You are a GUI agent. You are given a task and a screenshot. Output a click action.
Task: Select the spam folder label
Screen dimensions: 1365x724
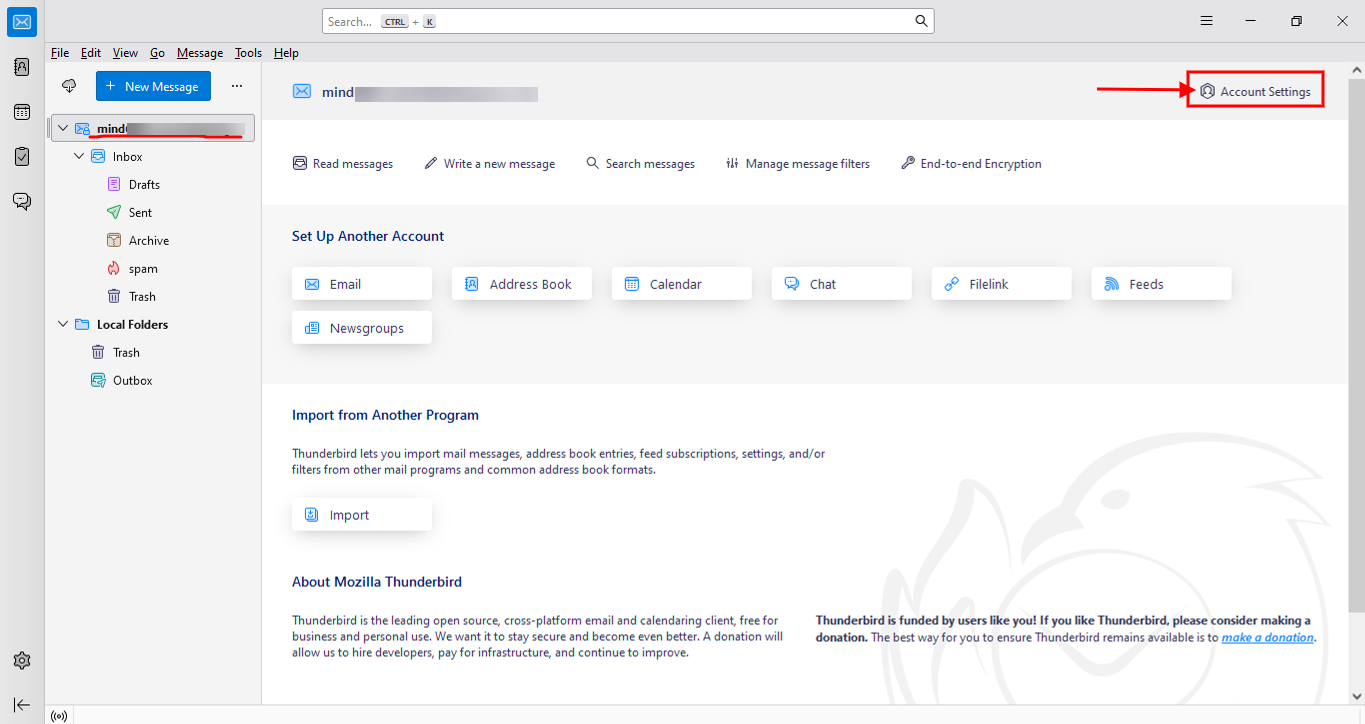click(143, 269)
